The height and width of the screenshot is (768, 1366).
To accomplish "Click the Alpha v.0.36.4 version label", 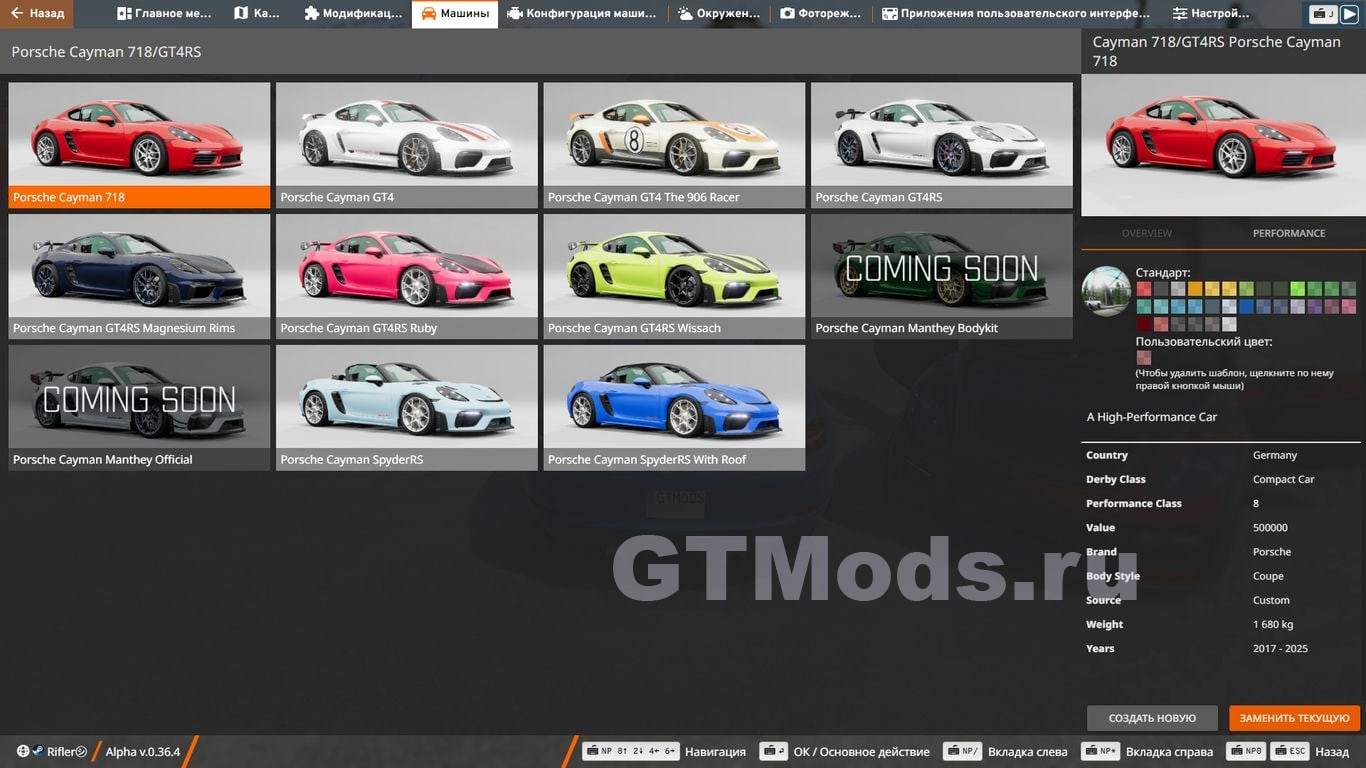I will click(143, 752).
